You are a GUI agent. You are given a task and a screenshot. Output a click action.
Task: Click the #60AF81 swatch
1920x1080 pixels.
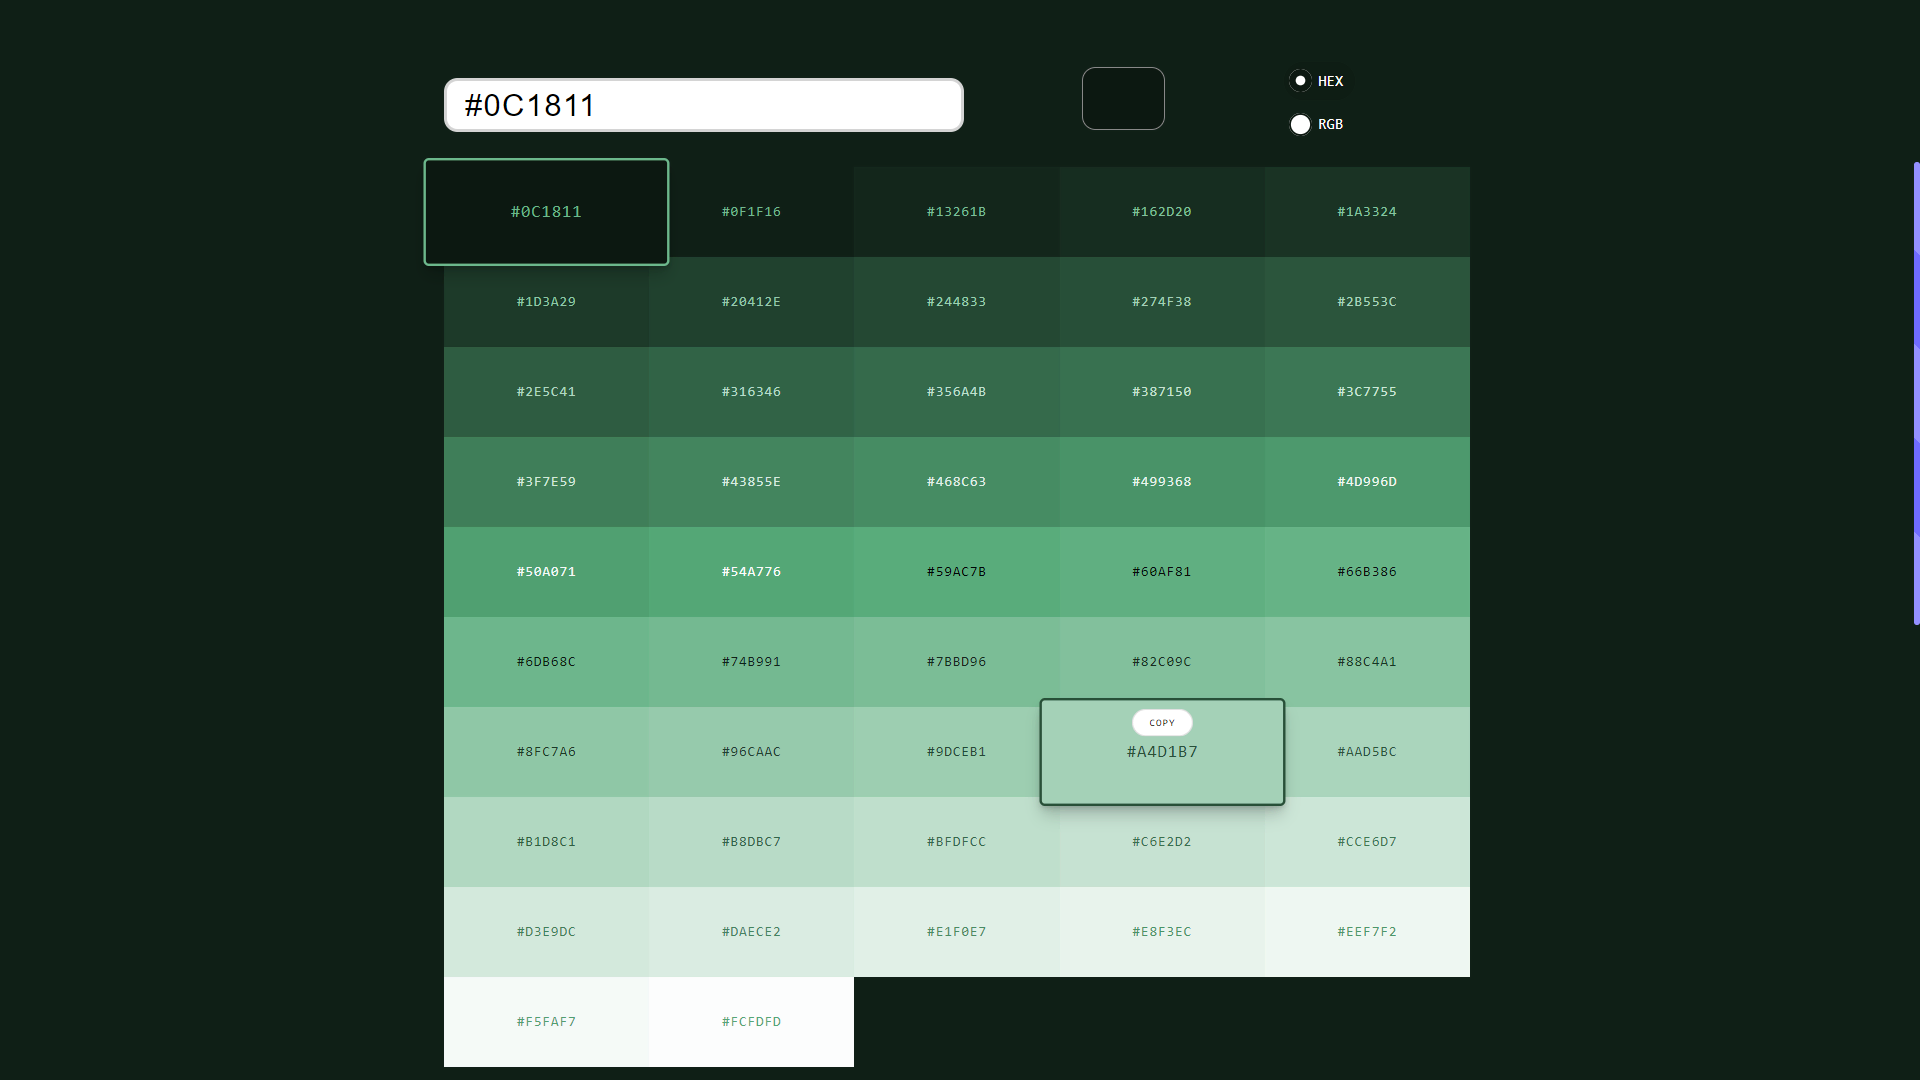point(1162,572)
